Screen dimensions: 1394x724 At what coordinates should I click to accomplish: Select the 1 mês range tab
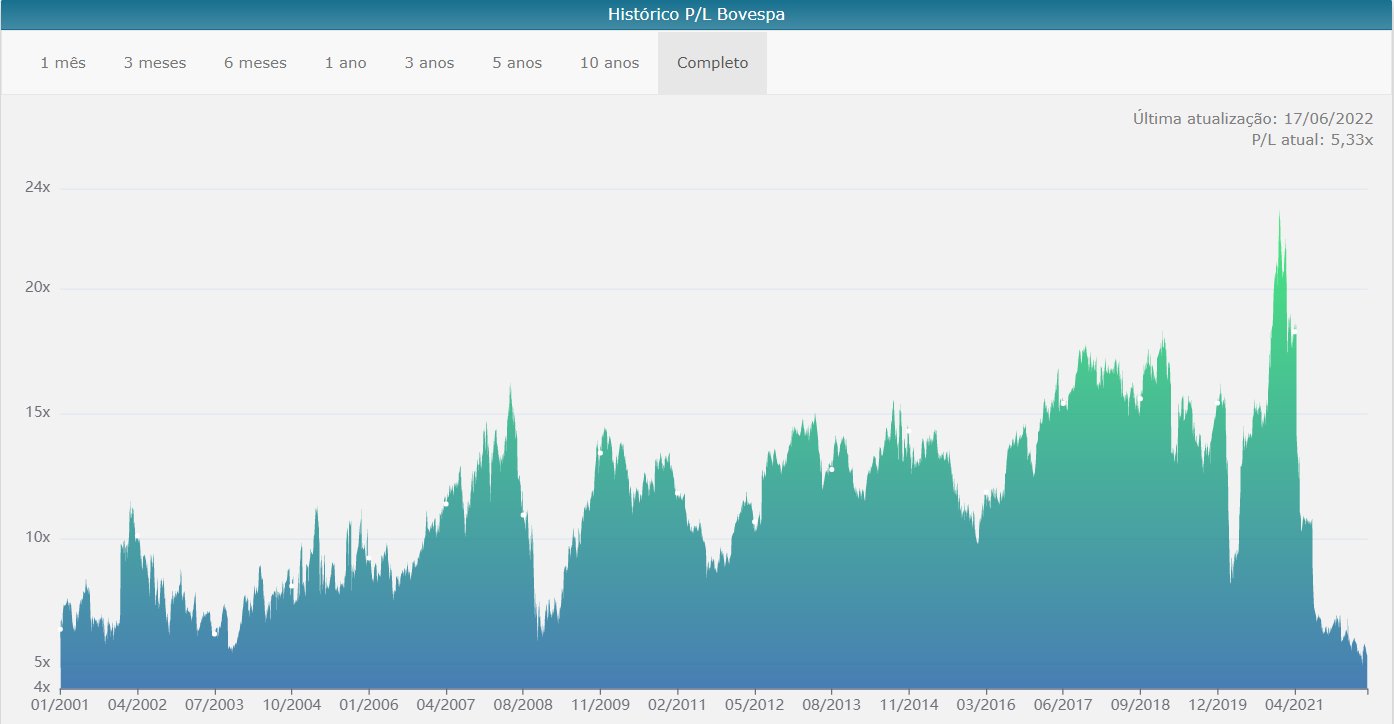coord(63,63)
